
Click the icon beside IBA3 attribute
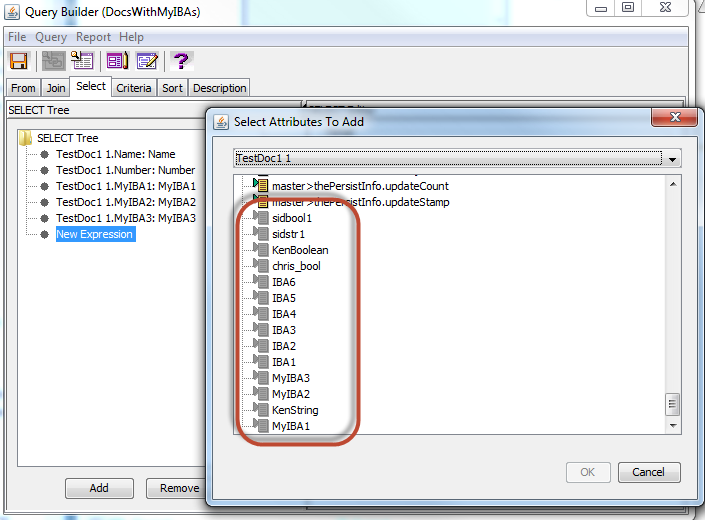coord(261,330)
